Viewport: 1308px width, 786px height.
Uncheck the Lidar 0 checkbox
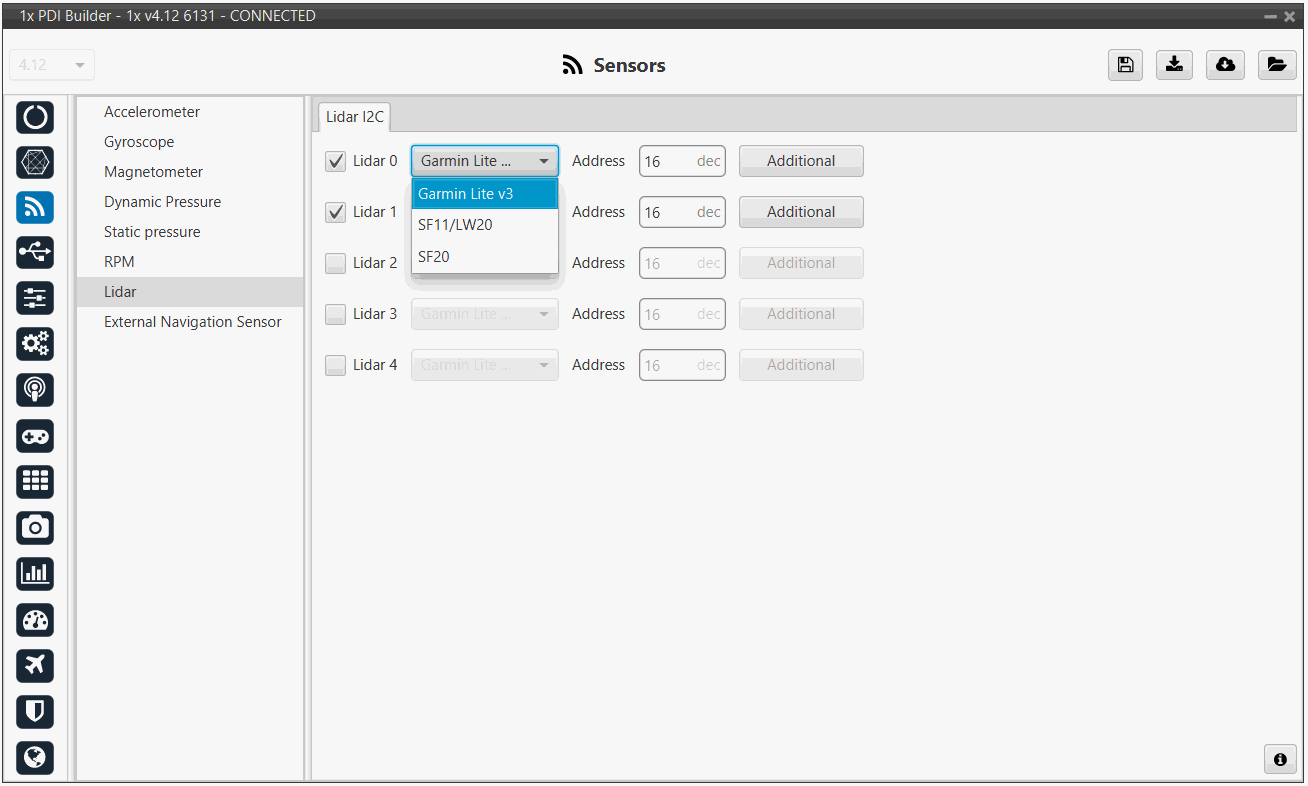[x=336, y=161]
